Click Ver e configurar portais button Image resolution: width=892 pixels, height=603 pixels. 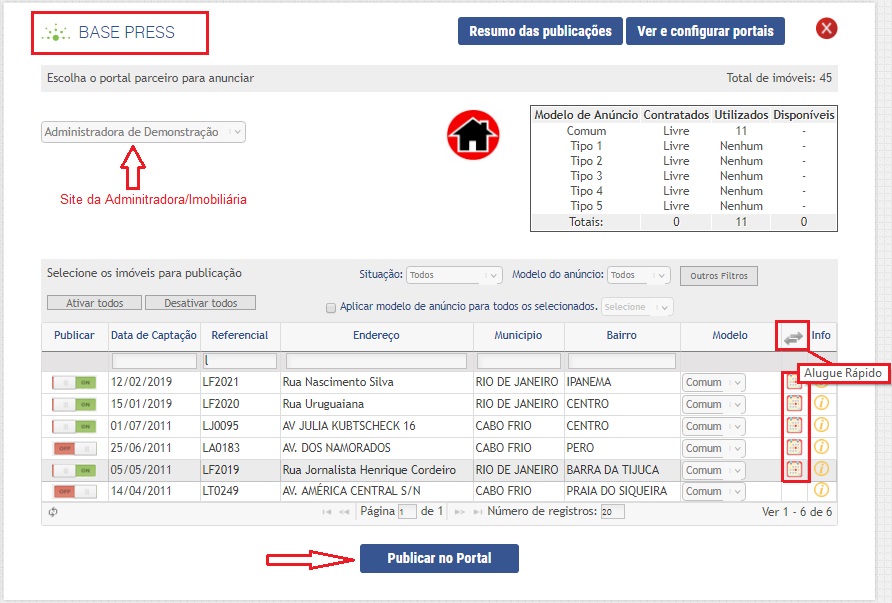point(705,31)
